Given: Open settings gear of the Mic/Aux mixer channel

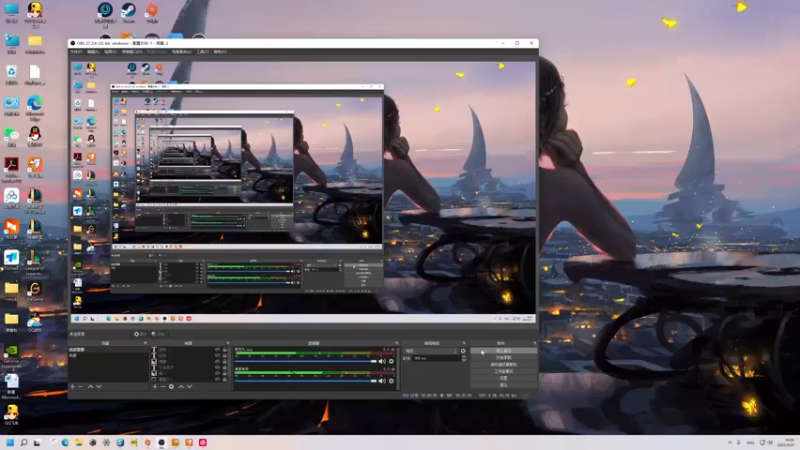Looking at the screenshot, I should (x=391, y=361).
